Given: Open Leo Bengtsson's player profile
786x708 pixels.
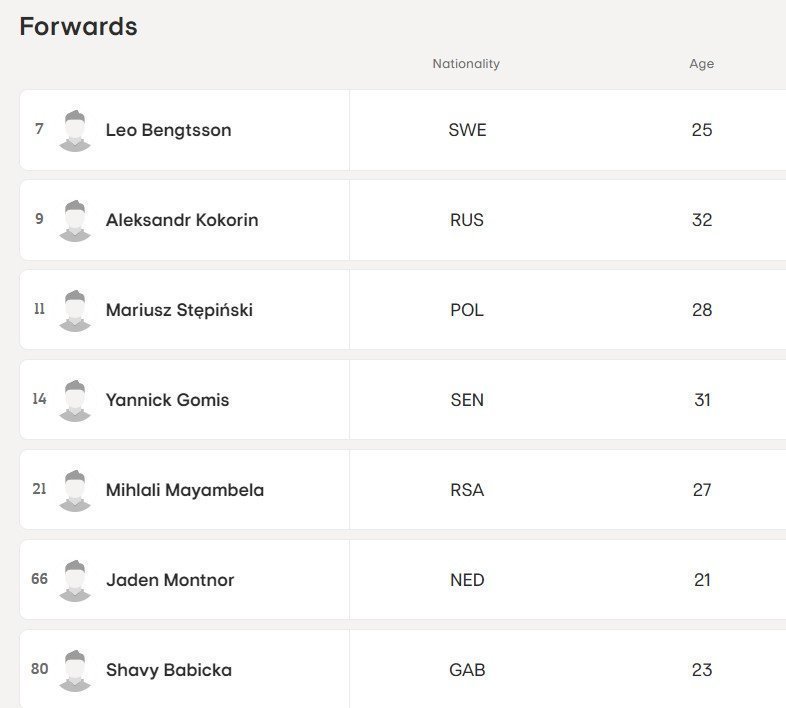Looking at the screenshot, I should (x=168, y=130).
